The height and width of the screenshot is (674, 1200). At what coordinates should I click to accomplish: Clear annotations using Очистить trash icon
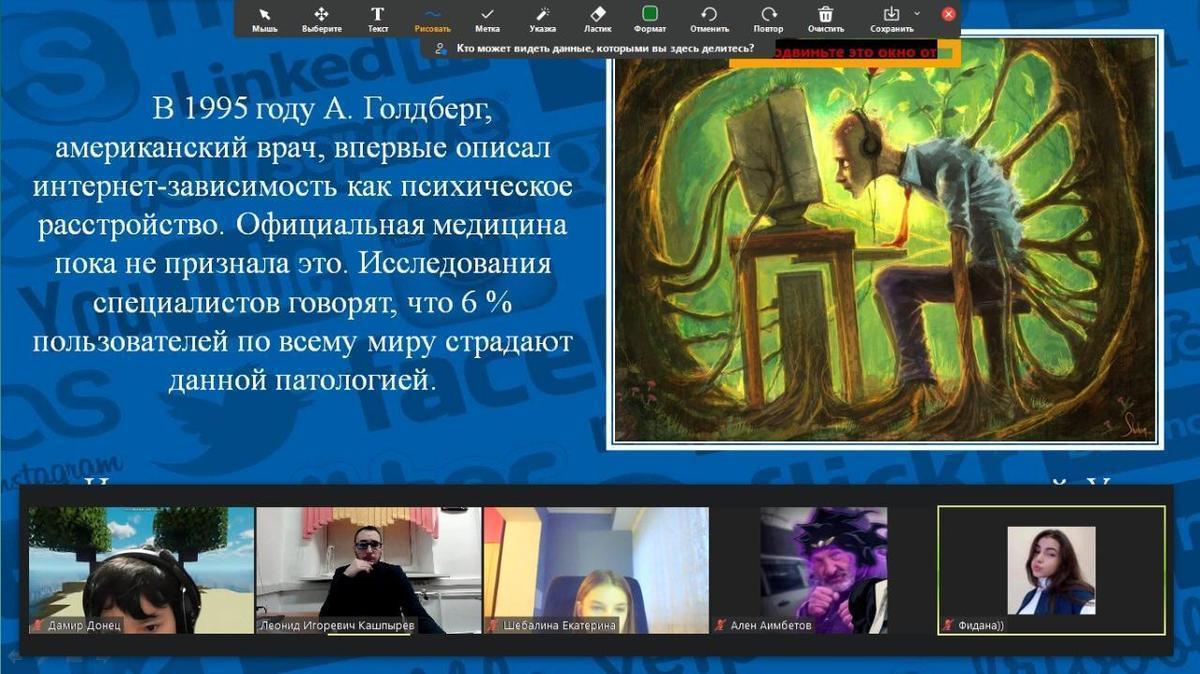[826, 18]
